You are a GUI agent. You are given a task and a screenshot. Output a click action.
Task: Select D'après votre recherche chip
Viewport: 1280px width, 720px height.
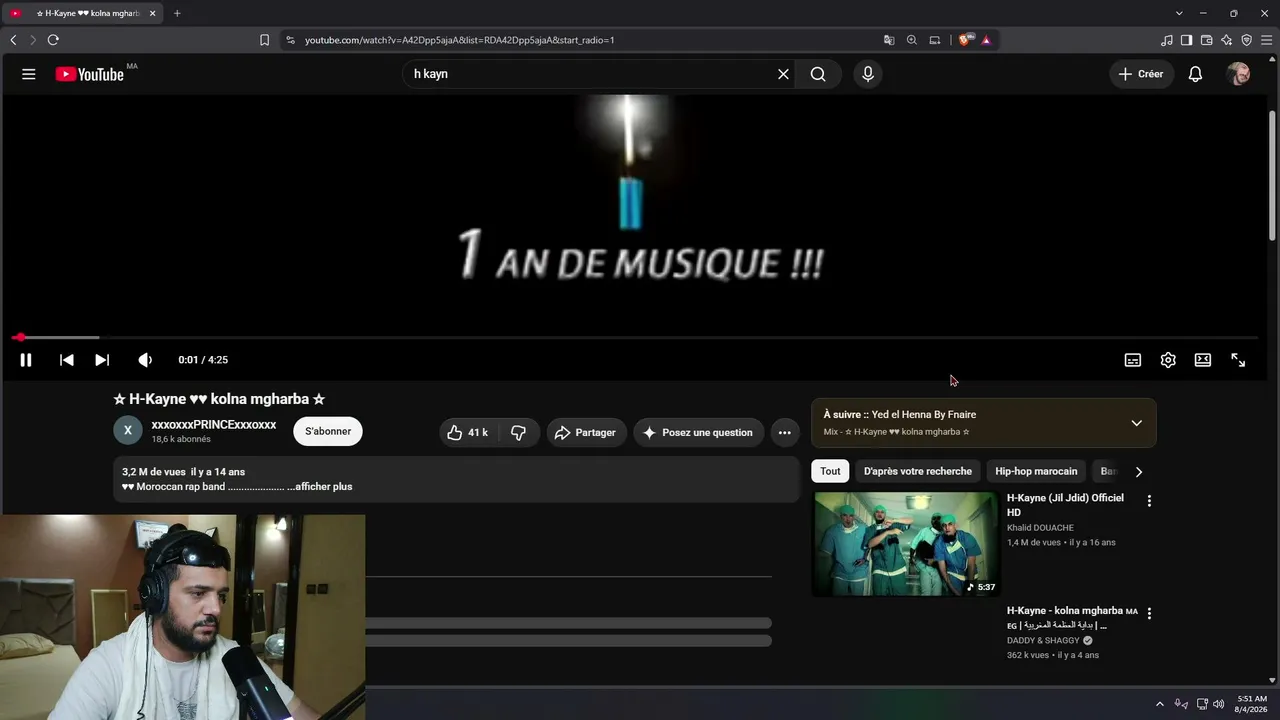point(918,471)
